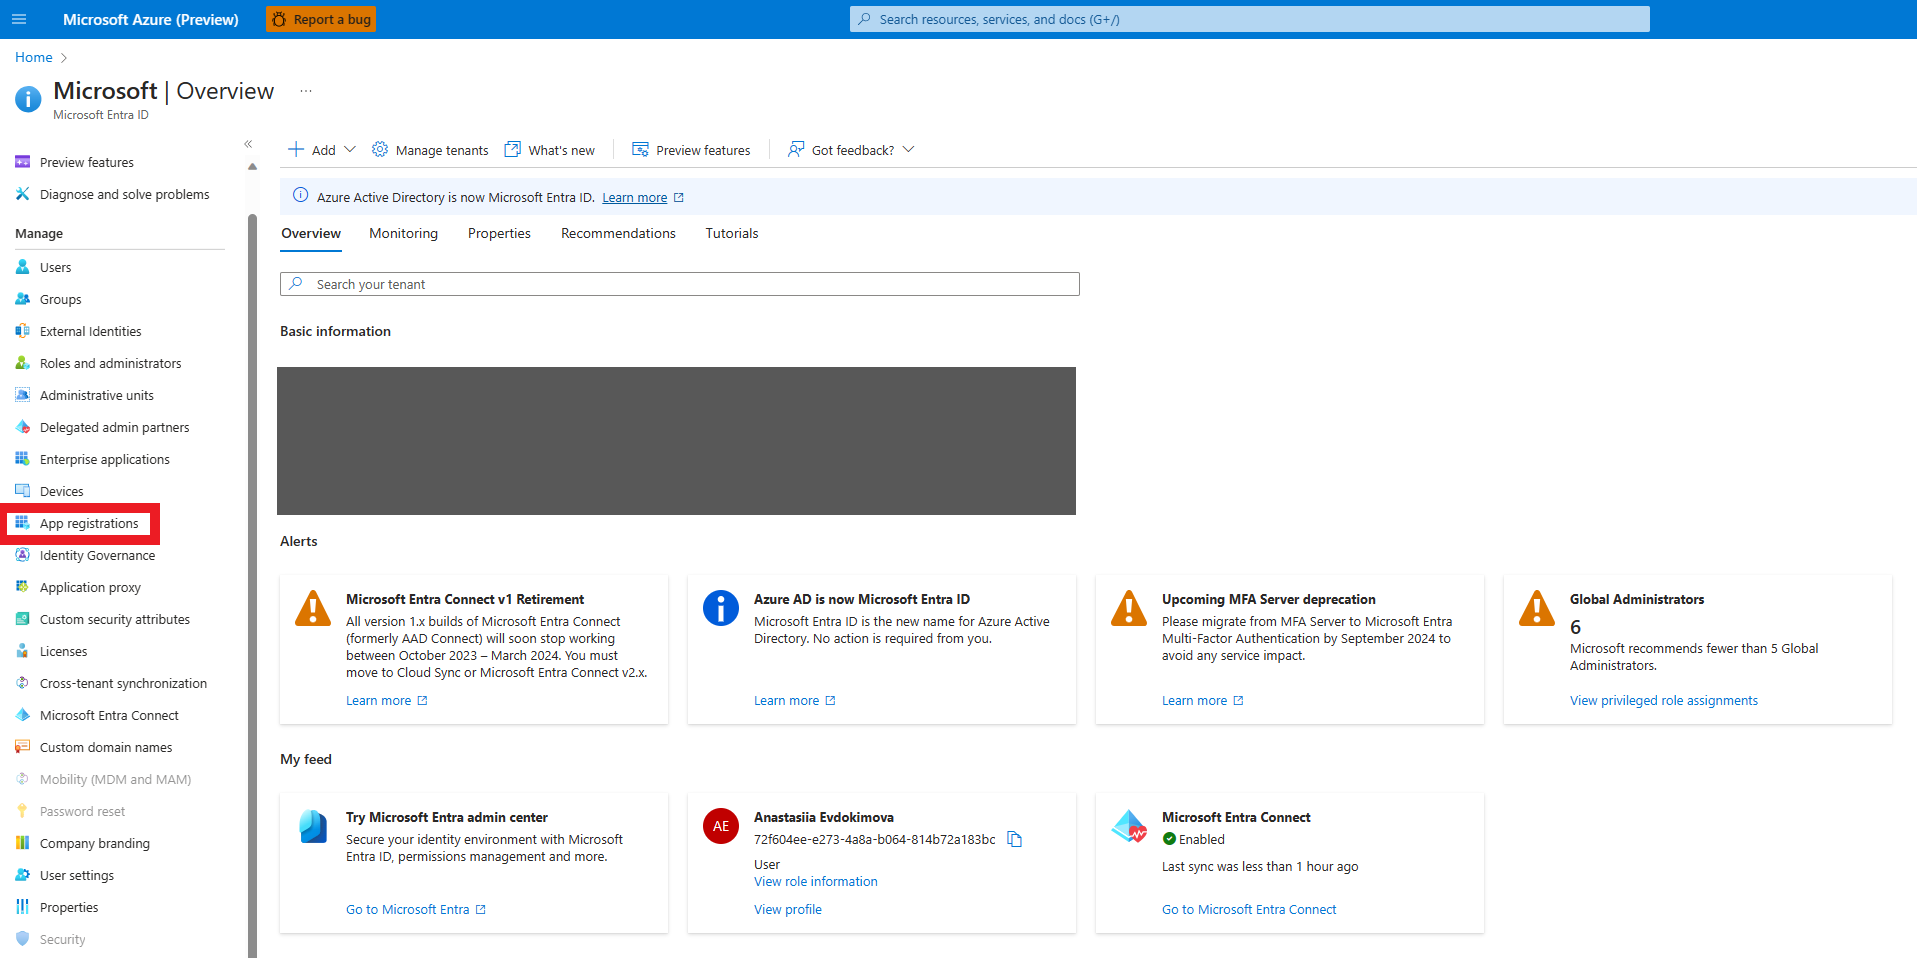1917x958 pixels.
Task: Click the AE user avatar
Action: [x=721, y=826]
